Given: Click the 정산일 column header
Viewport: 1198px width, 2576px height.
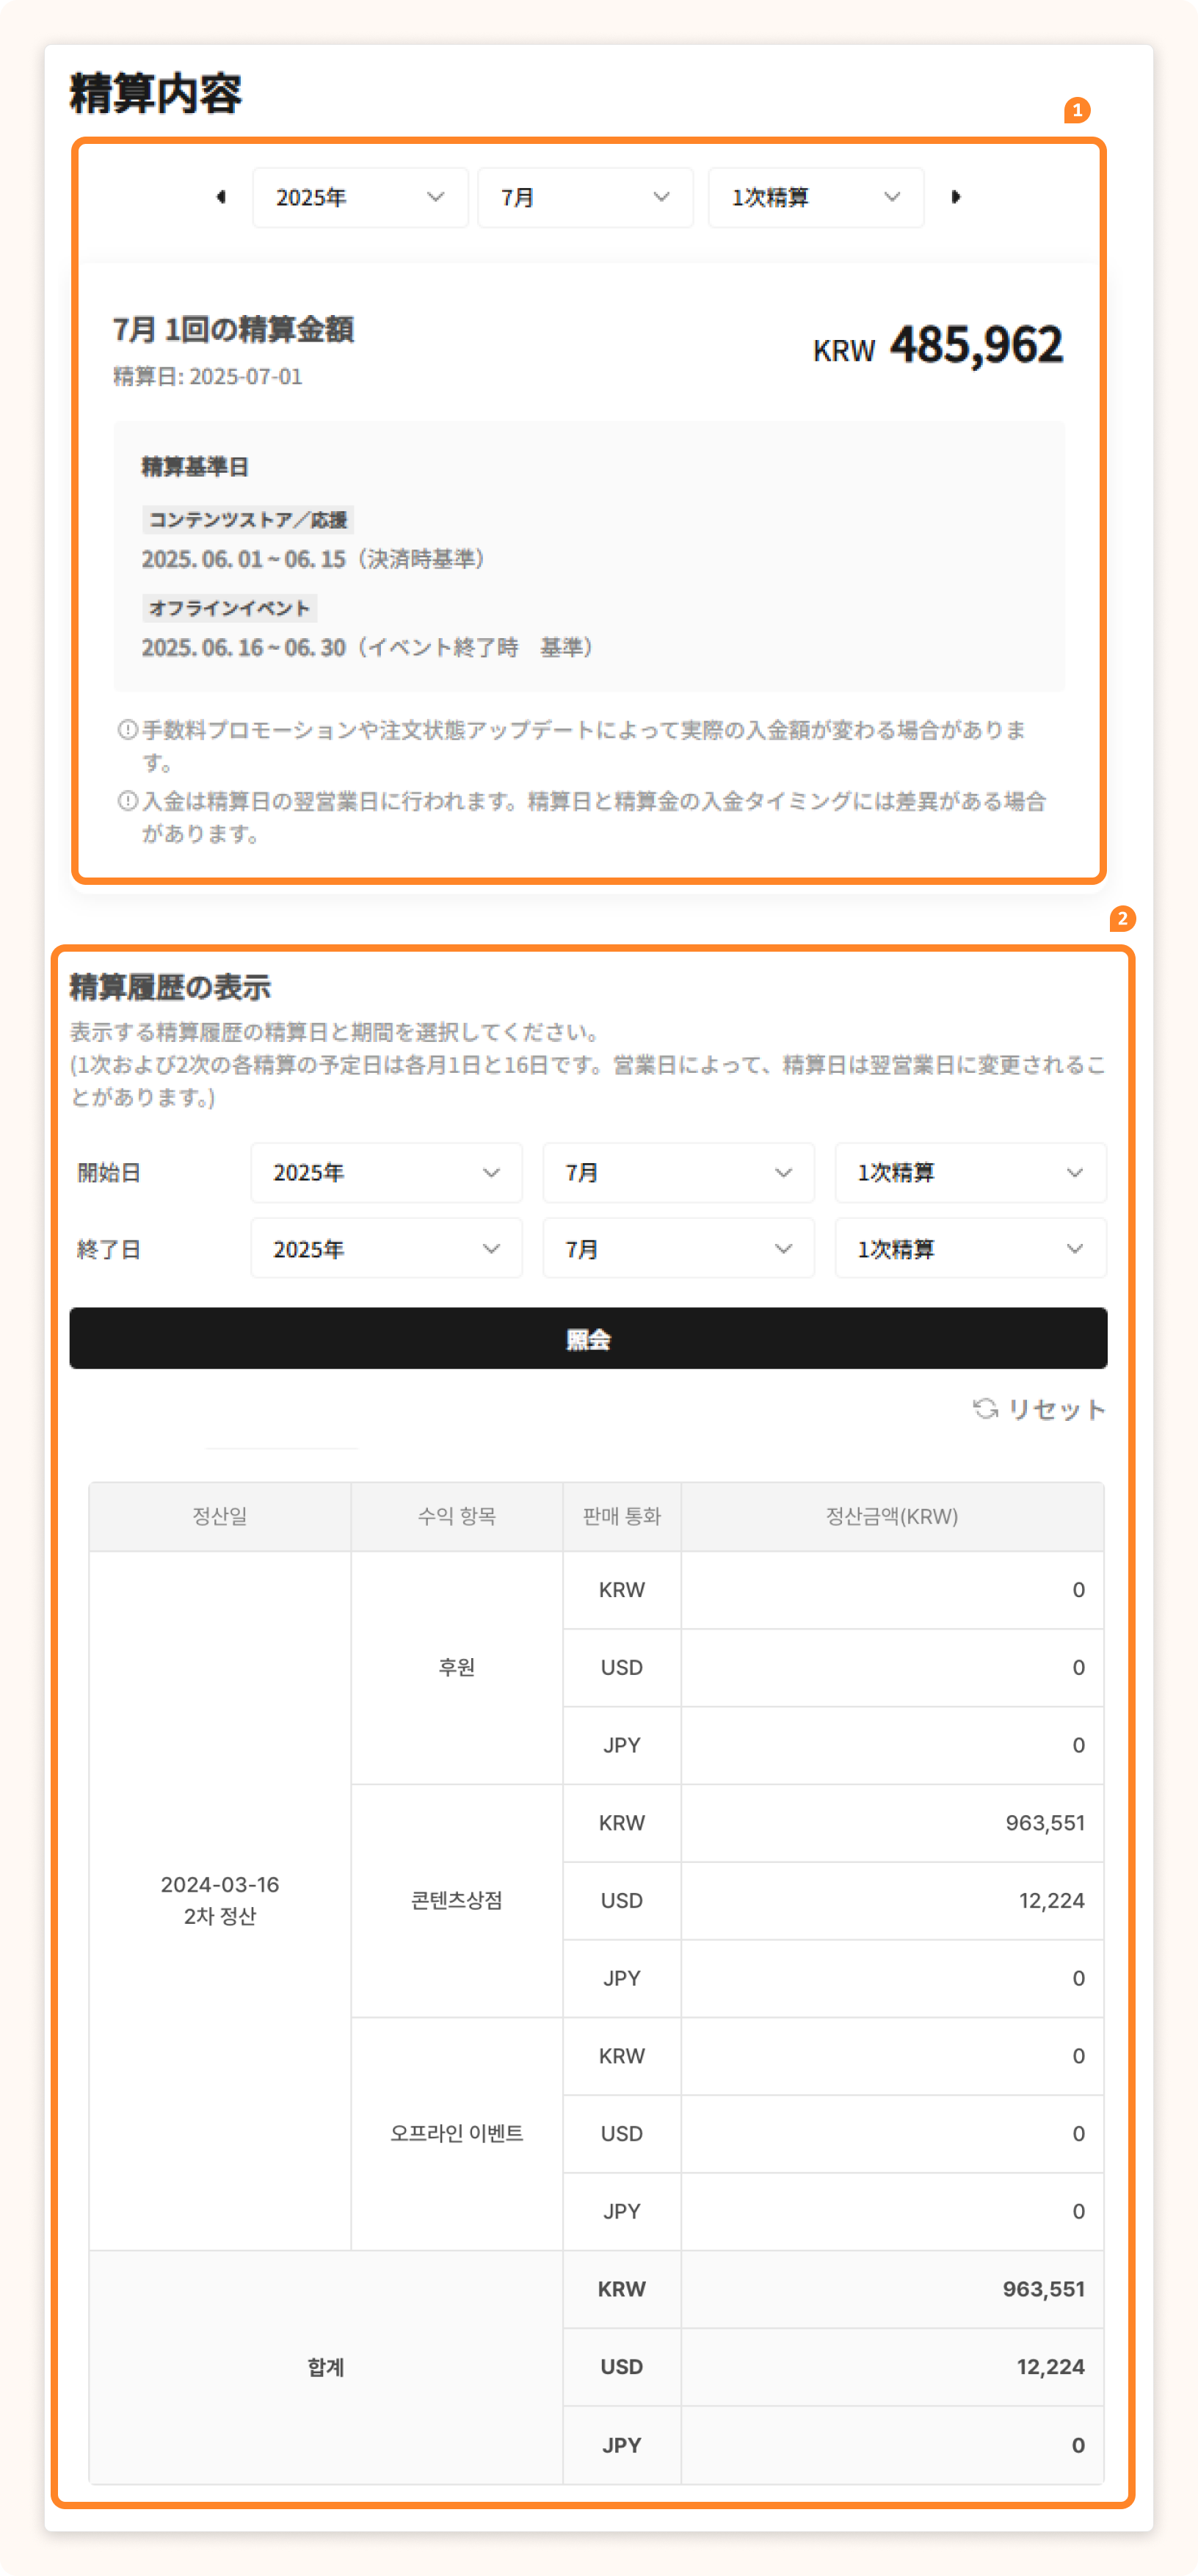Looking at the screenshot, I should tap(220, 1516).
